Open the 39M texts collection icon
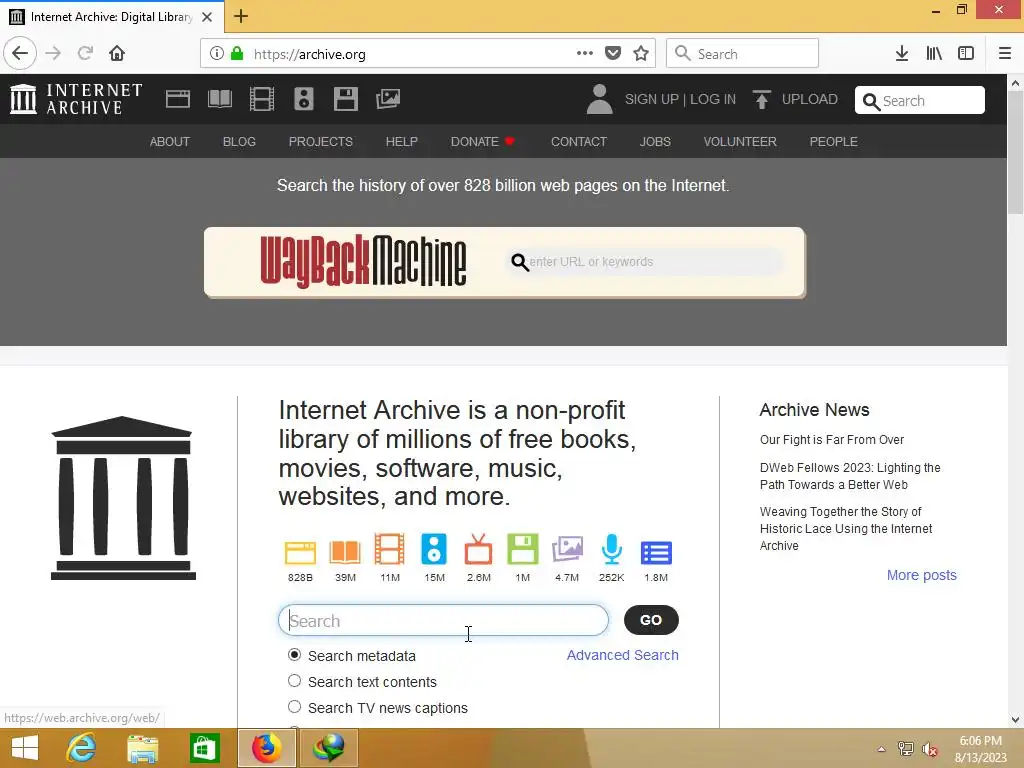Image resolution: width=1024 pixels, height=768 pixels. pos(345,552)
